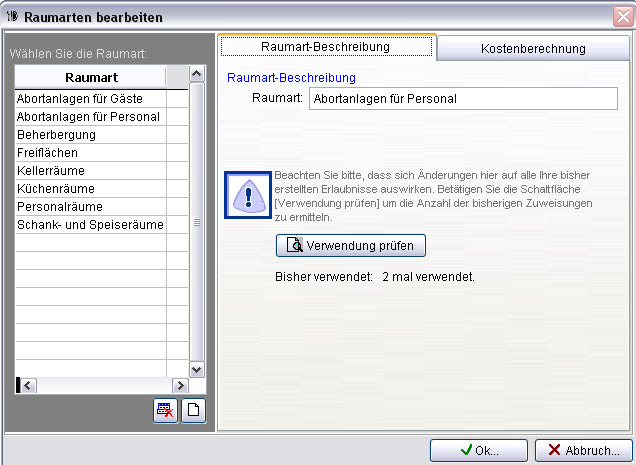Click the Raumart text input field
The image size is (636, 465).
click(x=463, y=98)
